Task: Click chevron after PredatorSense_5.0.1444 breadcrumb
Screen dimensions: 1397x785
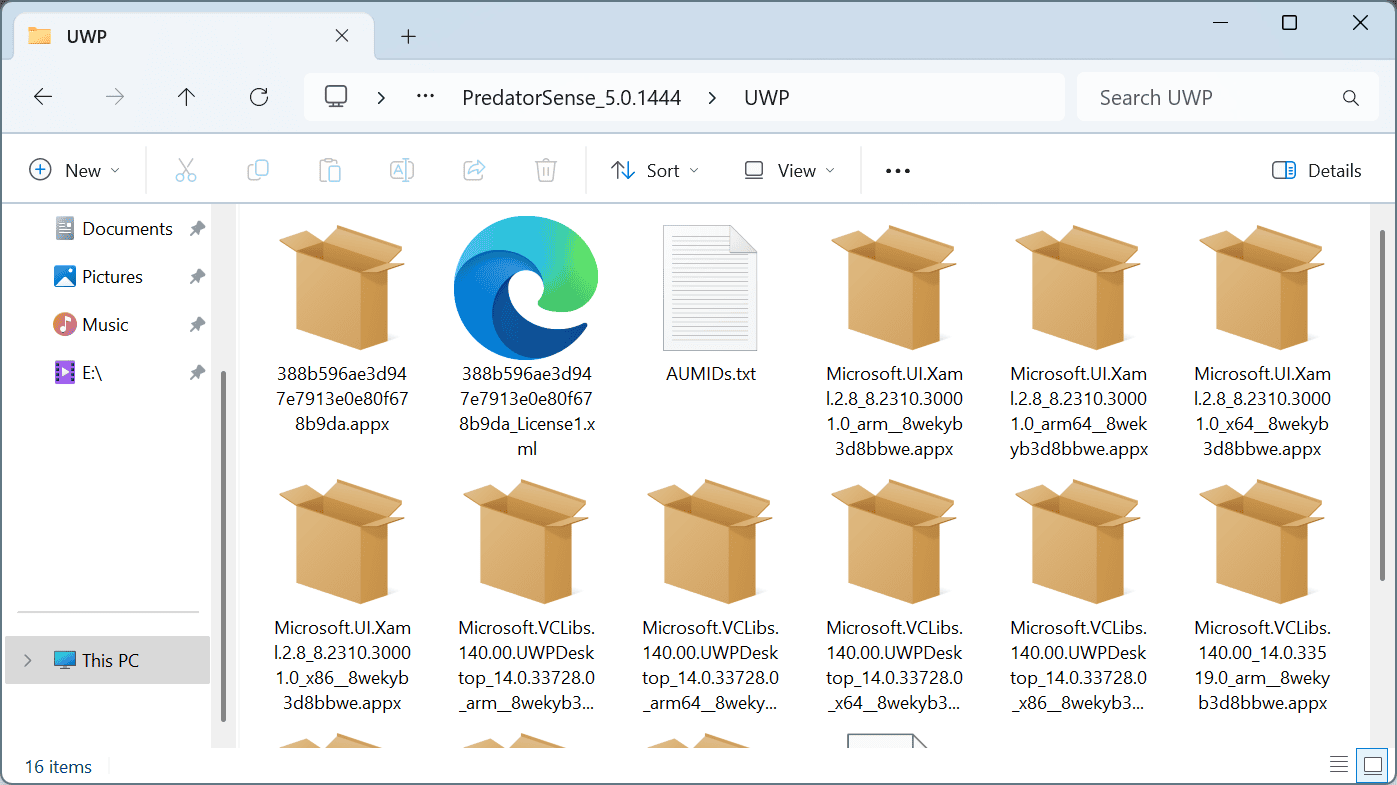Action: 712,98
